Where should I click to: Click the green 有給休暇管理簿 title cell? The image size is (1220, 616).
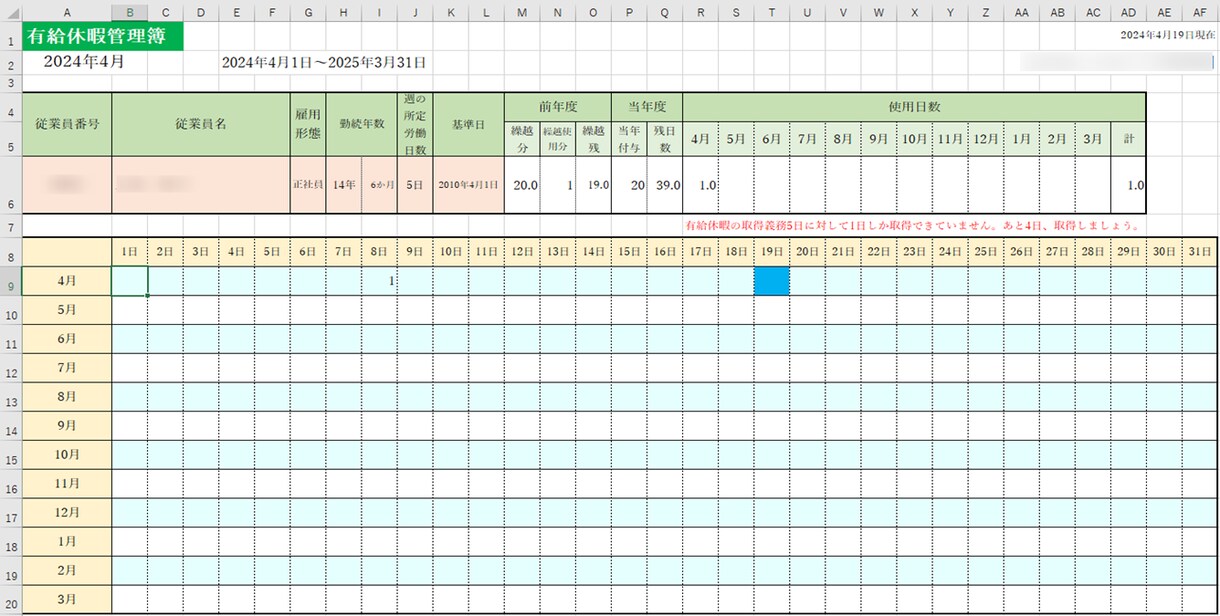104,37
